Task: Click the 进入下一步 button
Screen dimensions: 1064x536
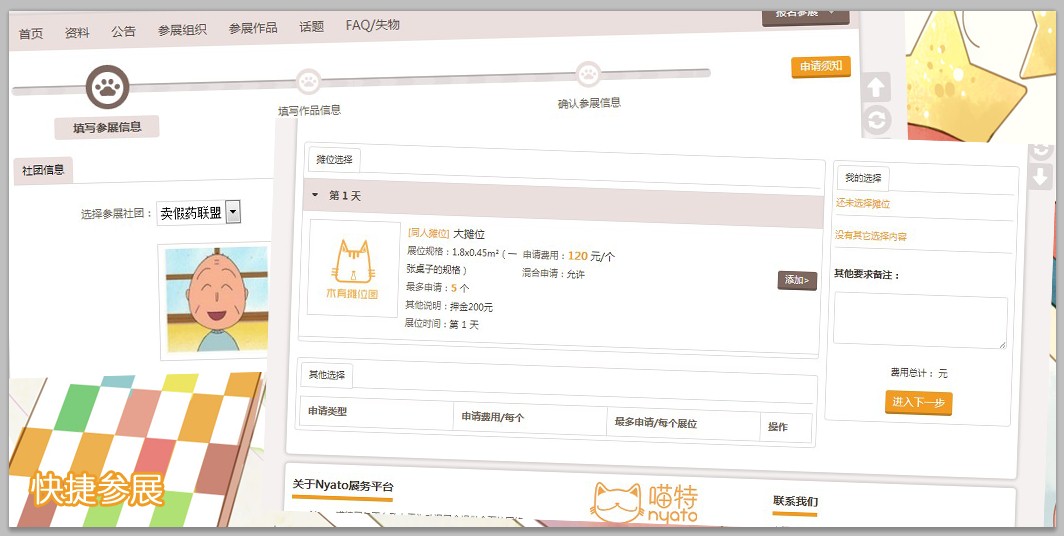Action: [x=919, y=402]
